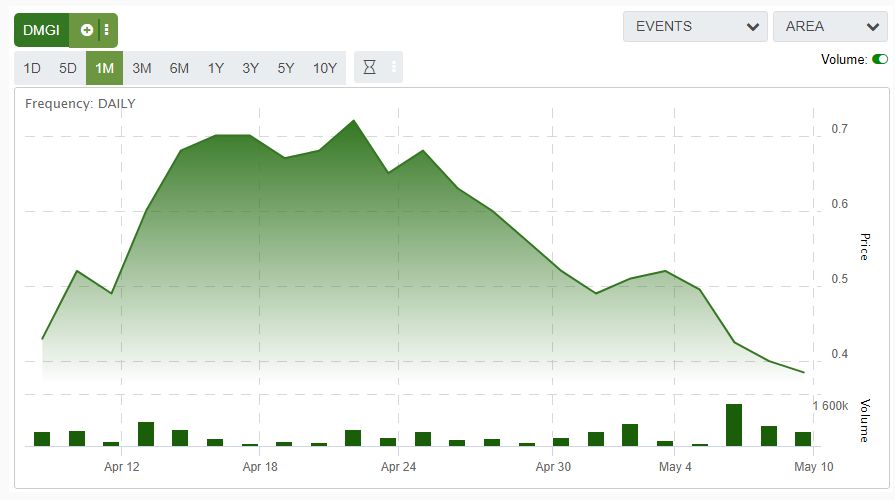The width and height of the screenshot is (895, 500).
Task: Click the May 10 x-axis label
Action: point(814,467)
